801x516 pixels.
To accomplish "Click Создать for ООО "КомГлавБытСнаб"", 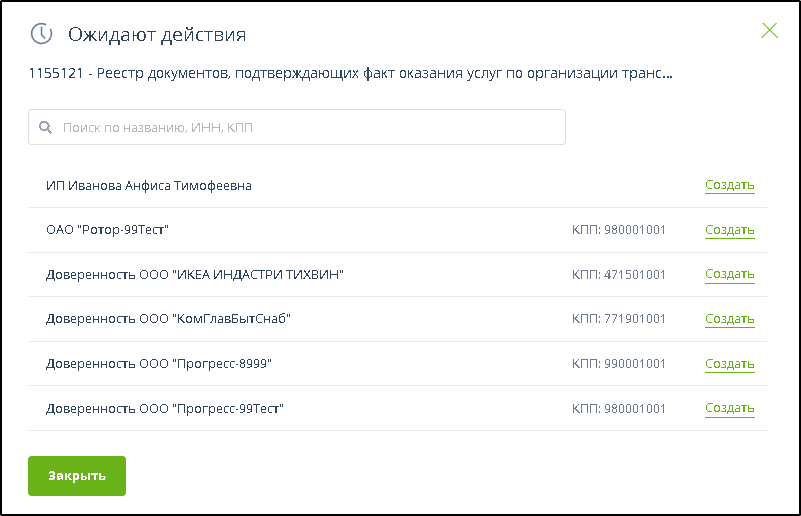I will click(729, 319).
